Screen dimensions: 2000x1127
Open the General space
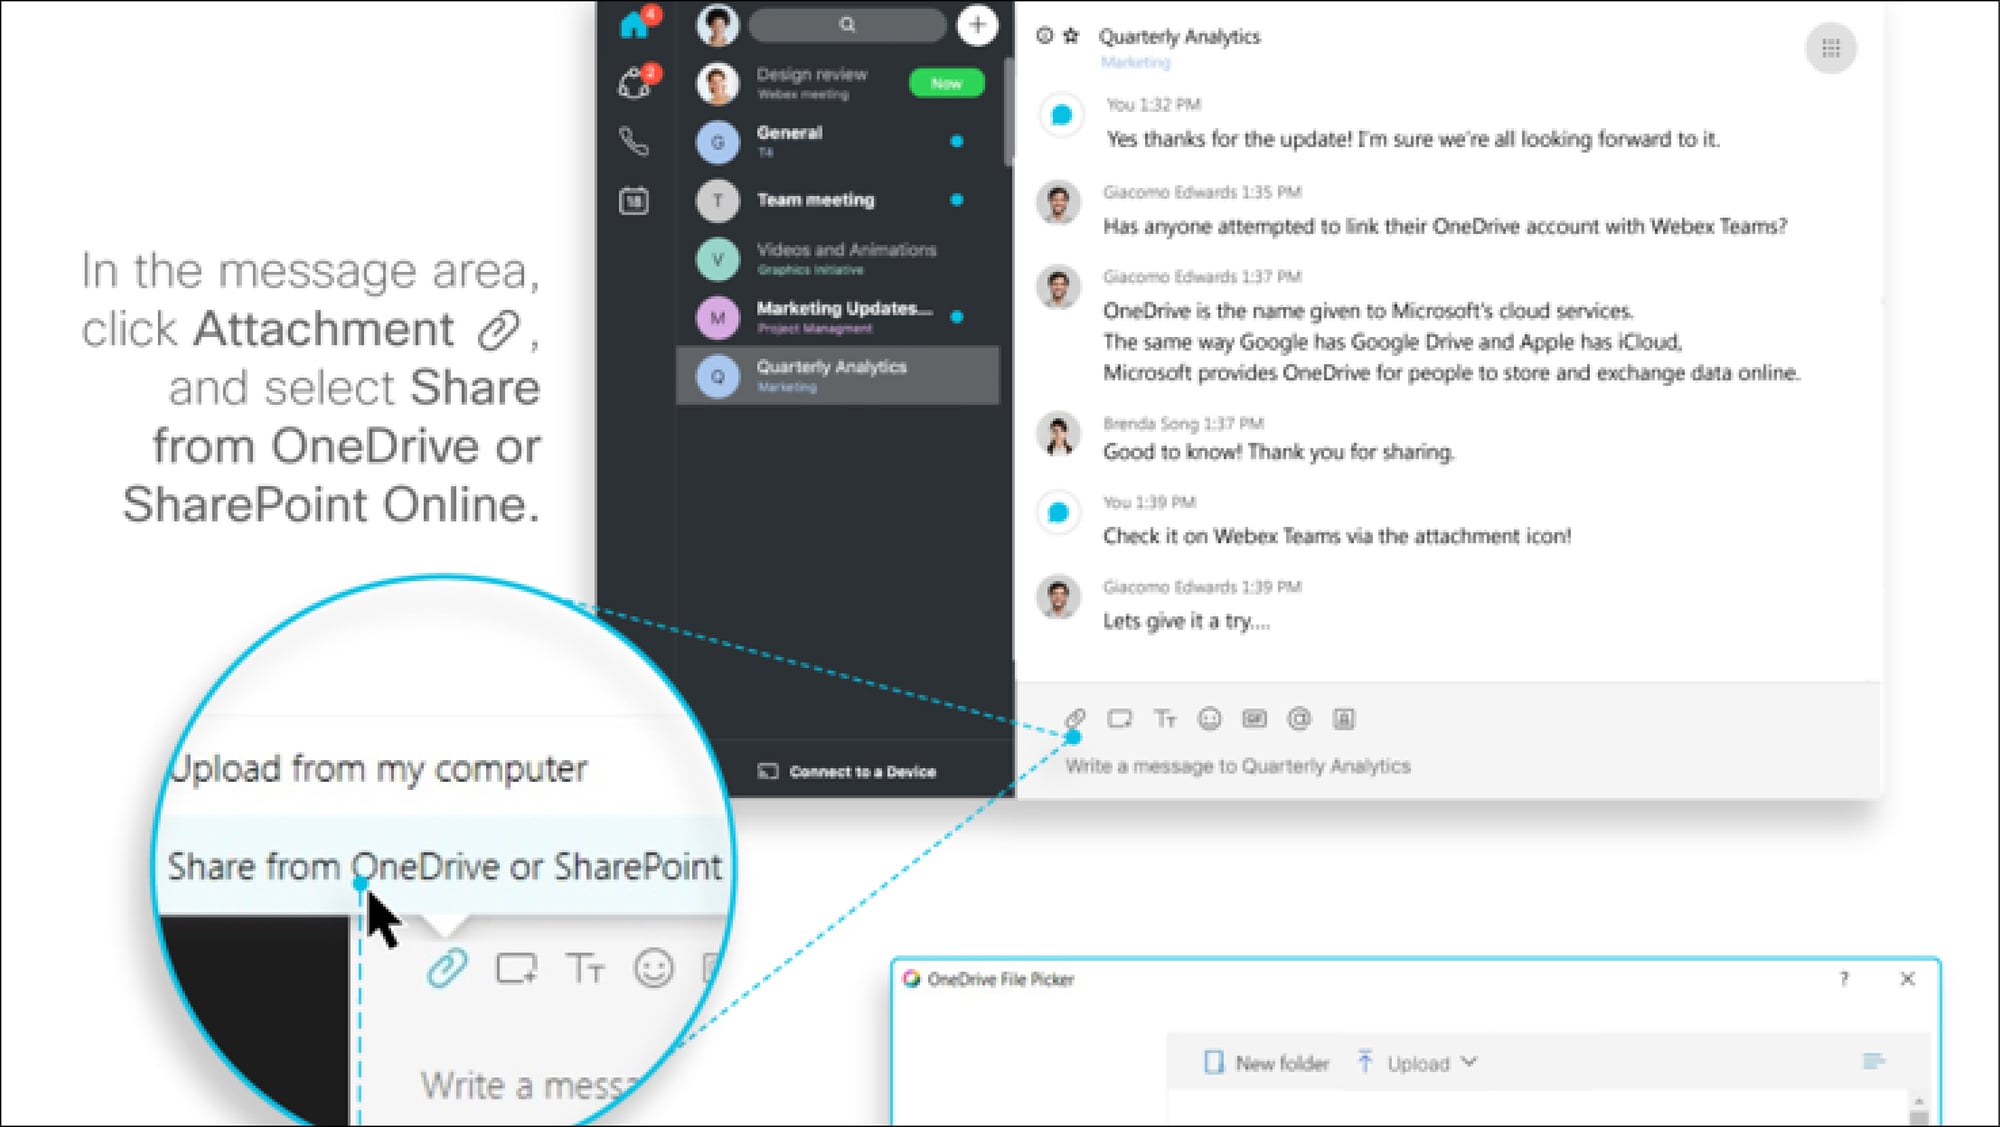(x=838, y=141)
